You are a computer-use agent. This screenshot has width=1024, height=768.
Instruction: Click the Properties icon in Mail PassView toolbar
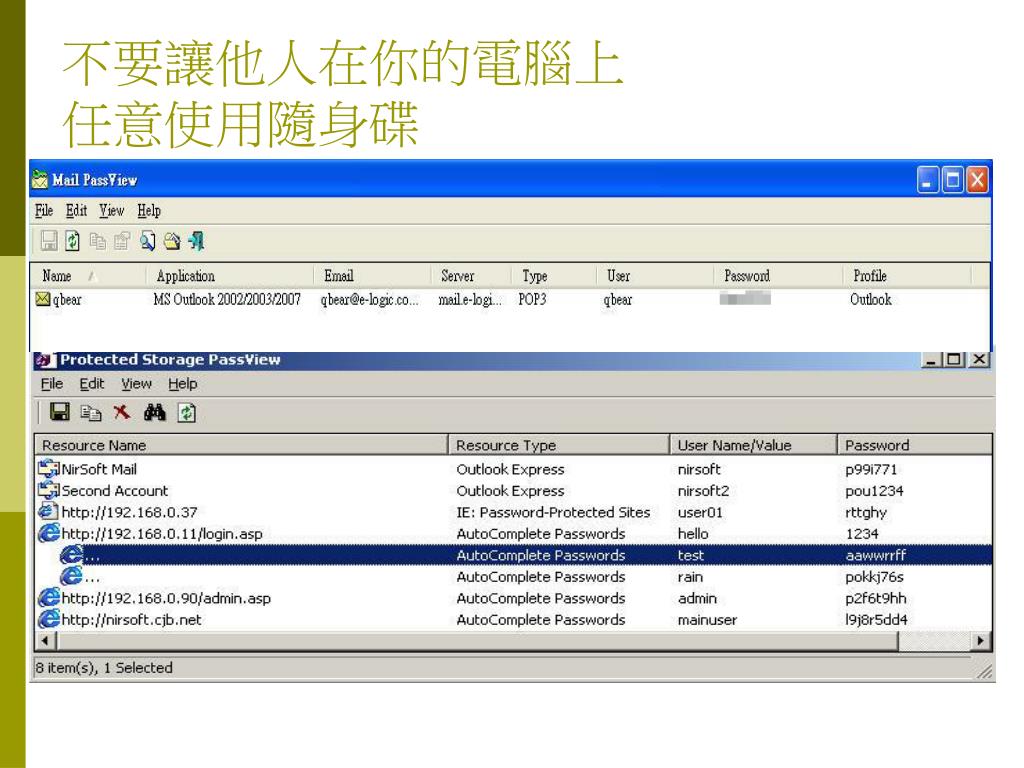(x=122, y=241)
